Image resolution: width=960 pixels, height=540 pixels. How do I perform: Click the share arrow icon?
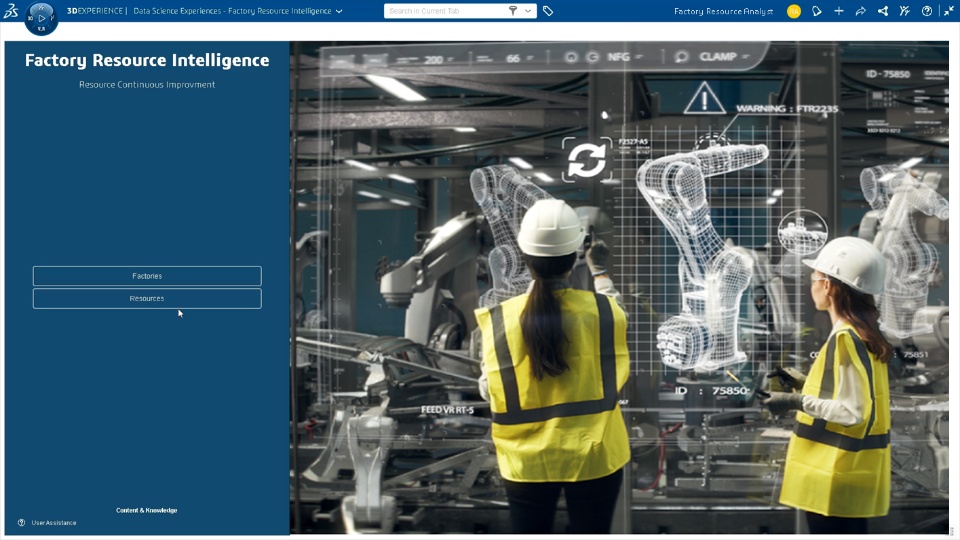(x=861, y=11)
